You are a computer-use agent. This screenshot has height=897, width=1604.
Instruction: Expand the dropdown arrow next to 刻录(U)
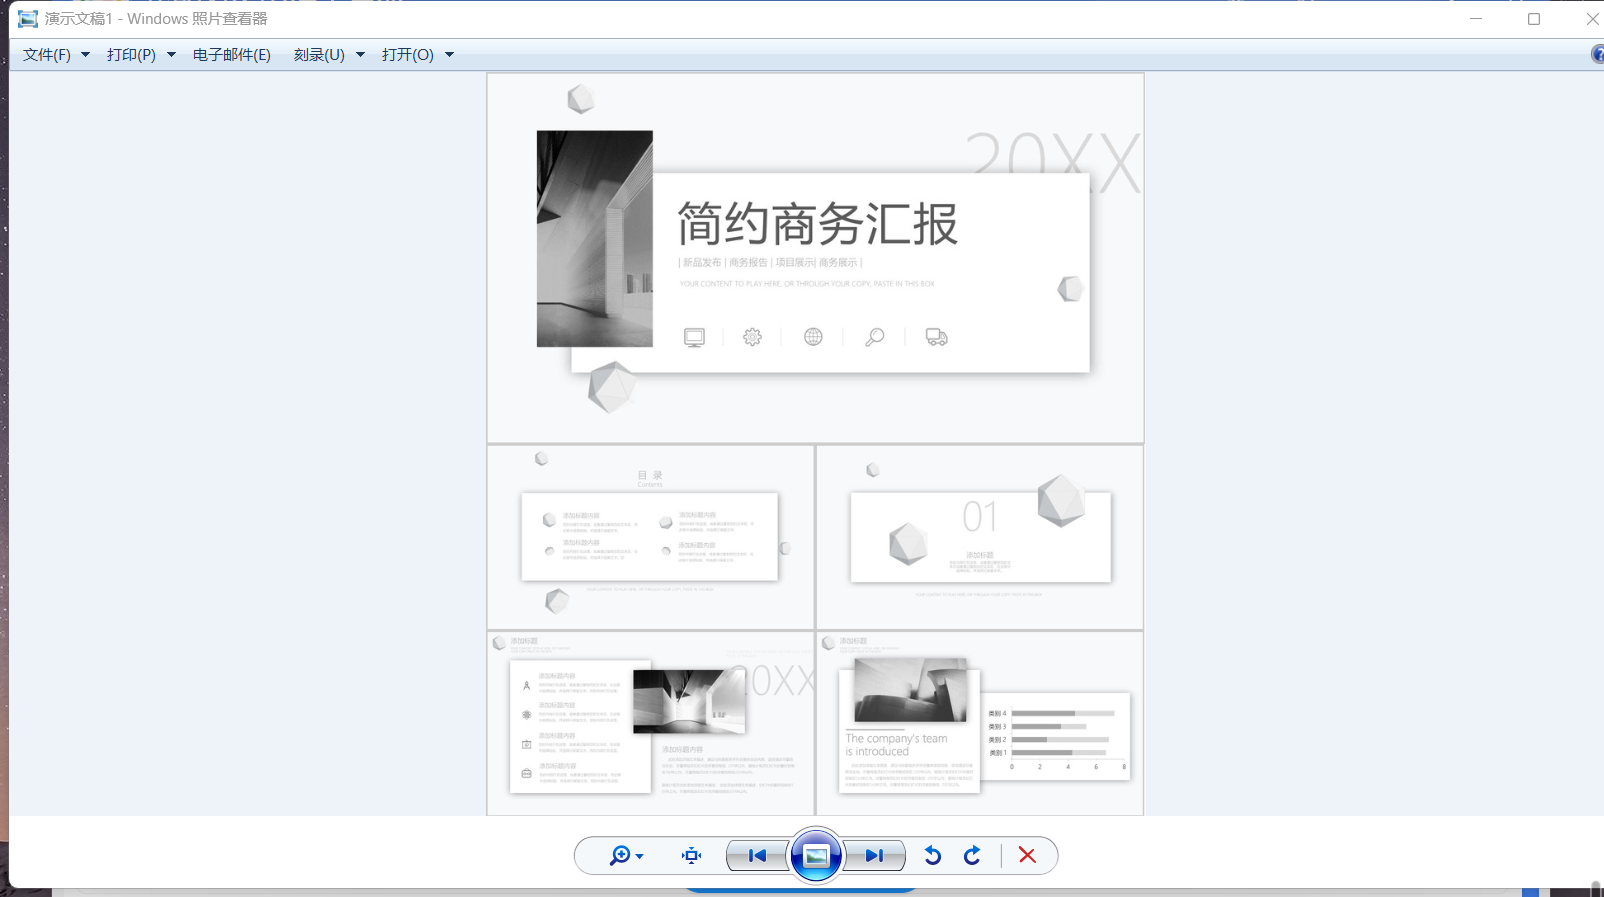(x=360, y=55)
